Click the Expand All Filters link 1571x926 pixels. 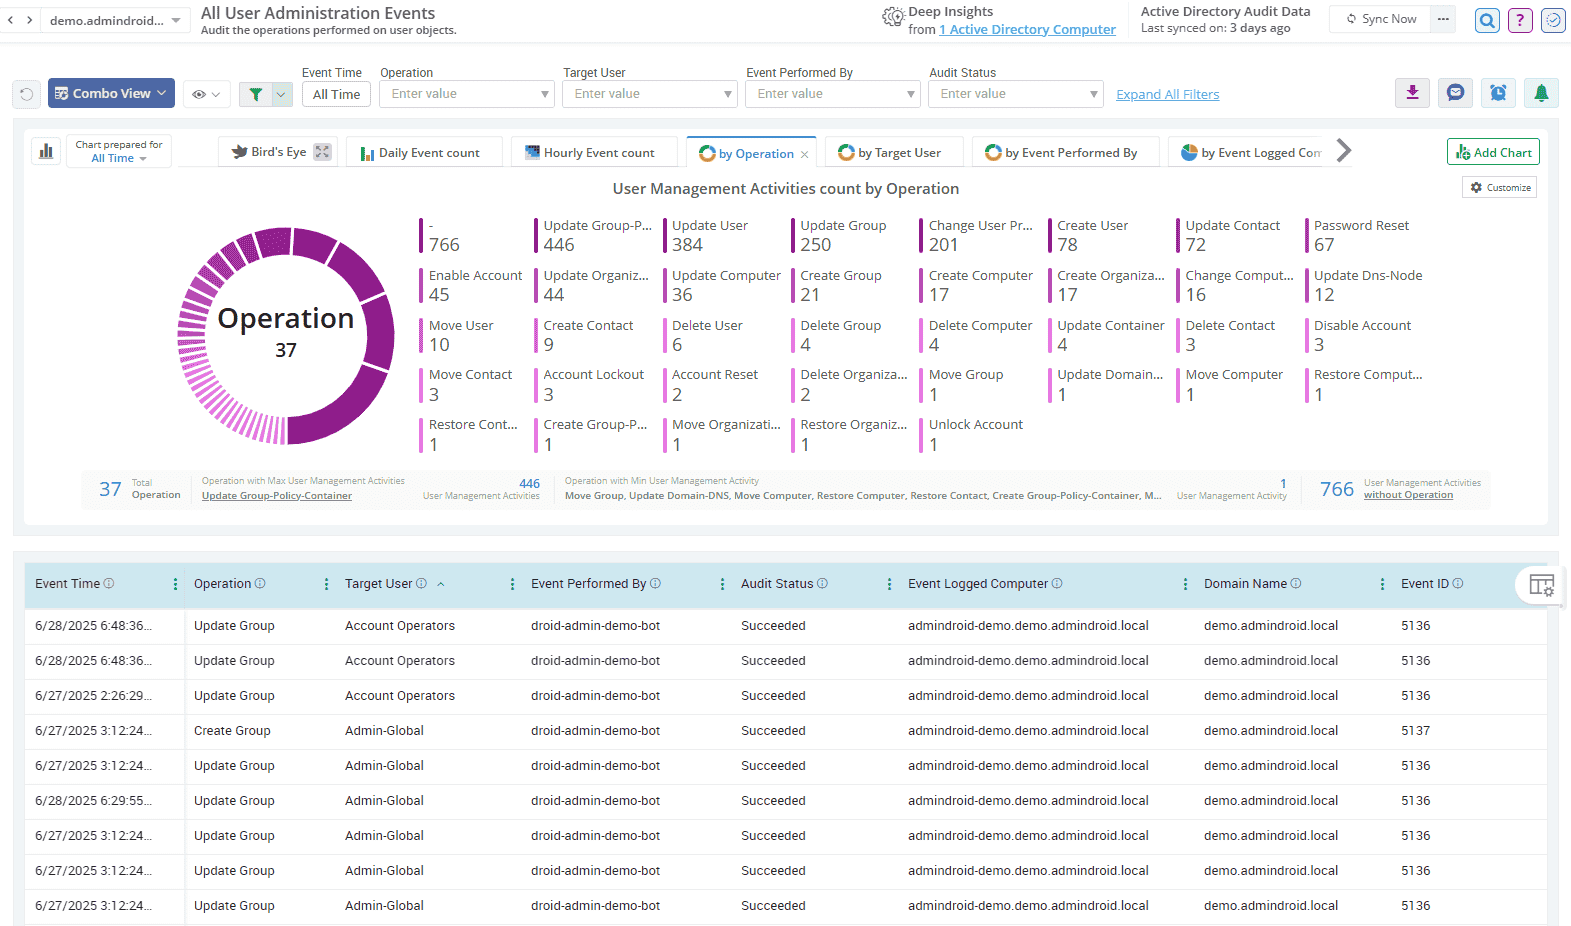(x=1167, y=95)
